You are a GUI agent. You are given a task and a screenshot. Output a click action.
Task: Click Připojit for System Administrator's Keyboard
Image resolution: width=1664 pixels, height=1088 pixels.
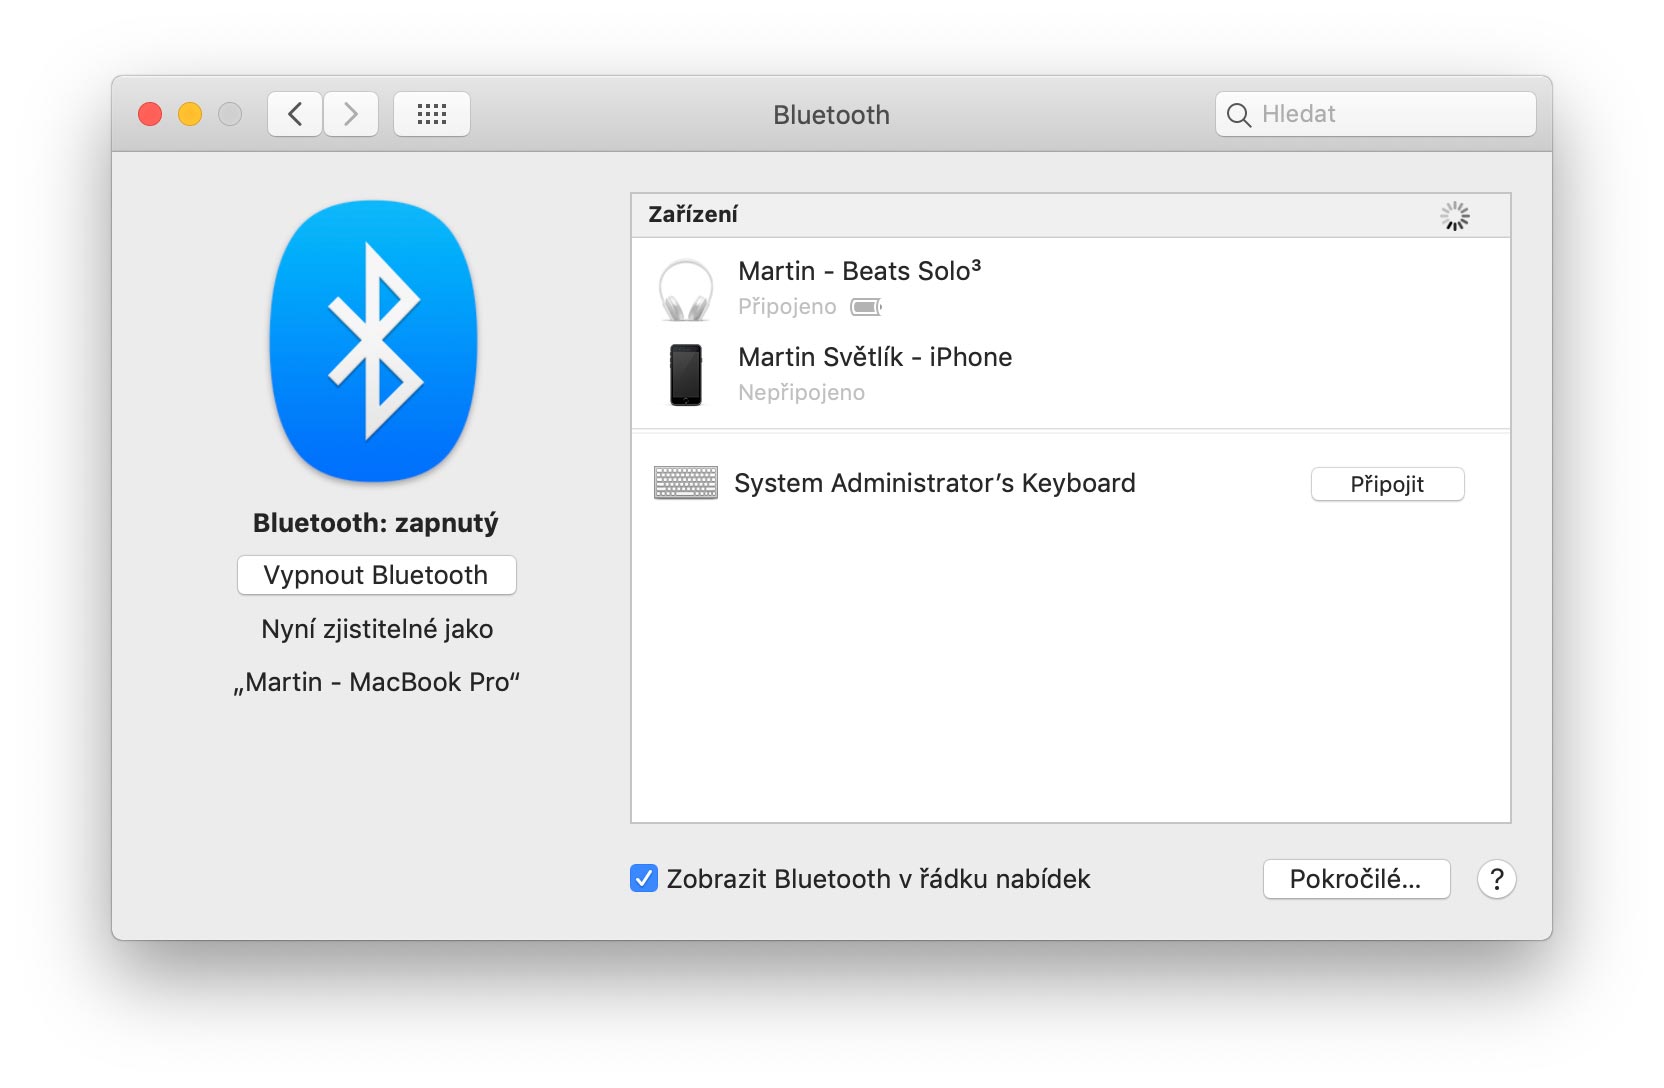[x=1388, y=484]
